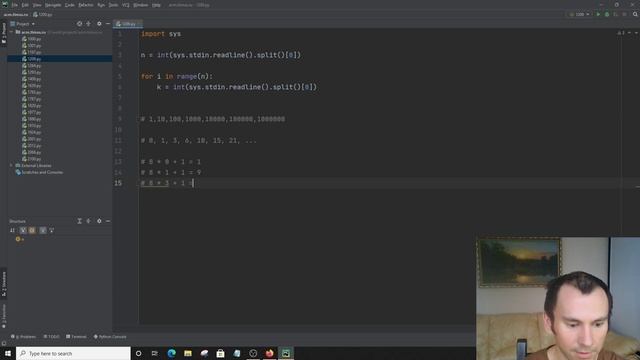The width and height of the screenshot is (640, 360).
Task: Toggle the Project tool window side tab
Action: [4, 34]
